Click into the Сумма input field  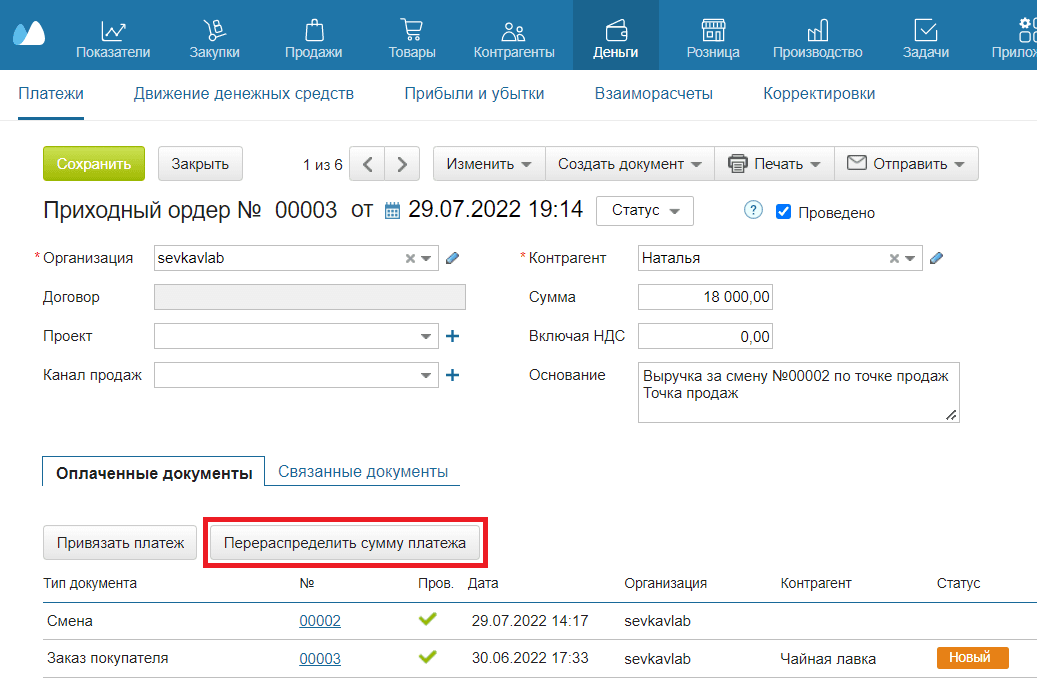click(x=705, y=297)
